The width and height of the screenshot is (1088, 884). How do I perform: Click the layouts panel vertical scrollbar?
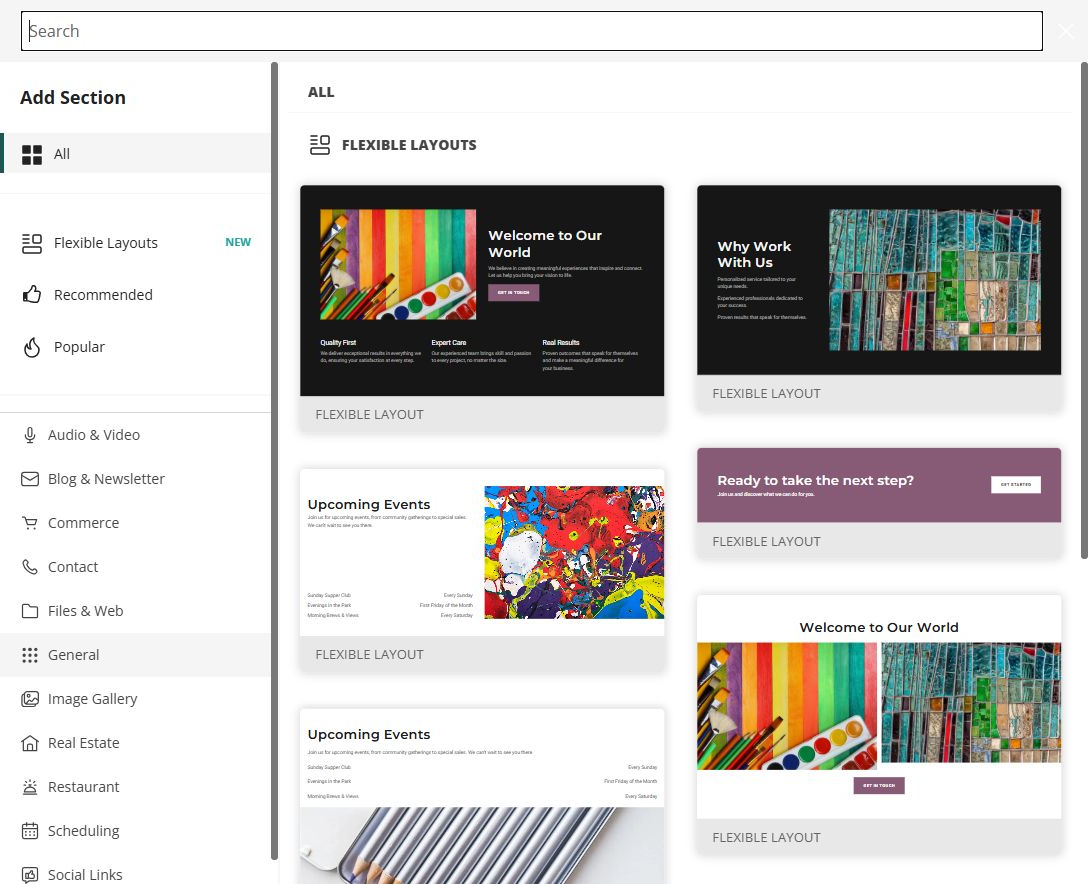(x=1085, y=310)
